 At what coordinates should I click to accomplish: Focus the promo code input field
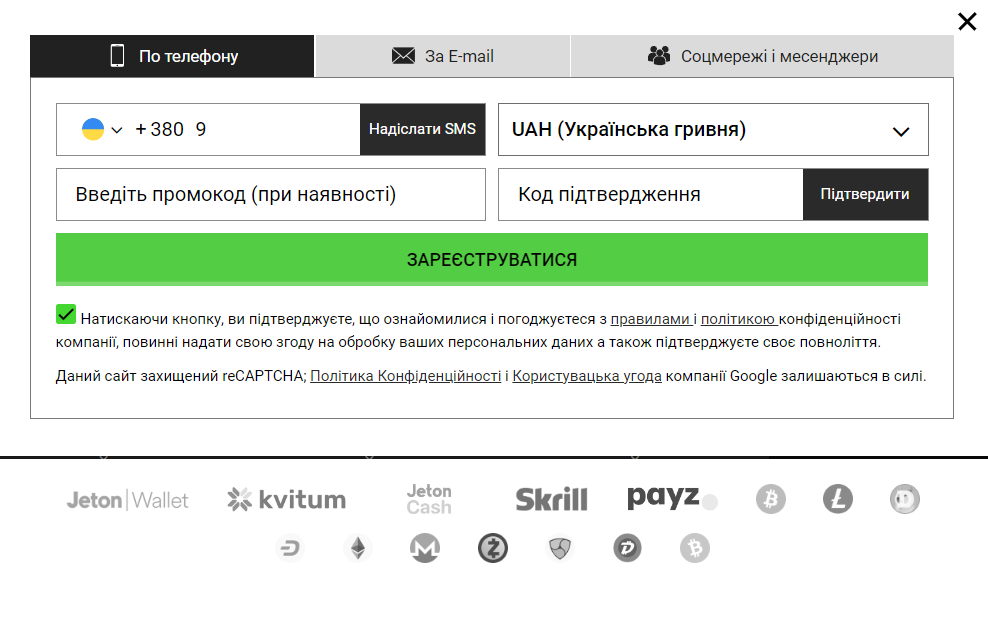click(x=271, y=194)
